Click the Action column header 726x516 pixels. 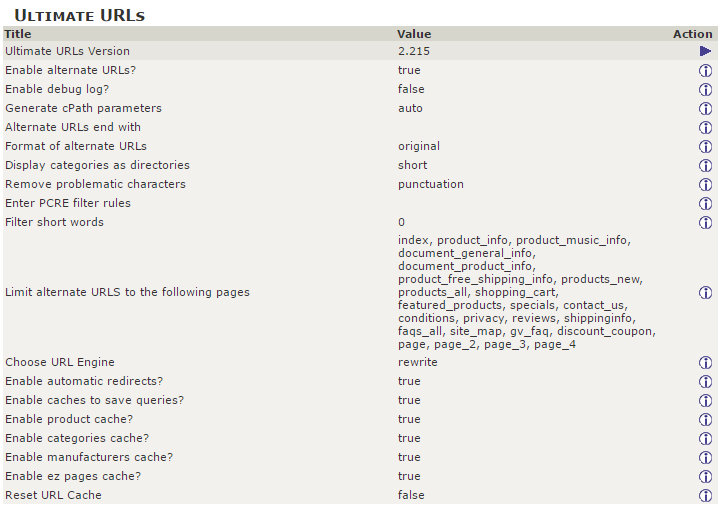coord(692,34)
